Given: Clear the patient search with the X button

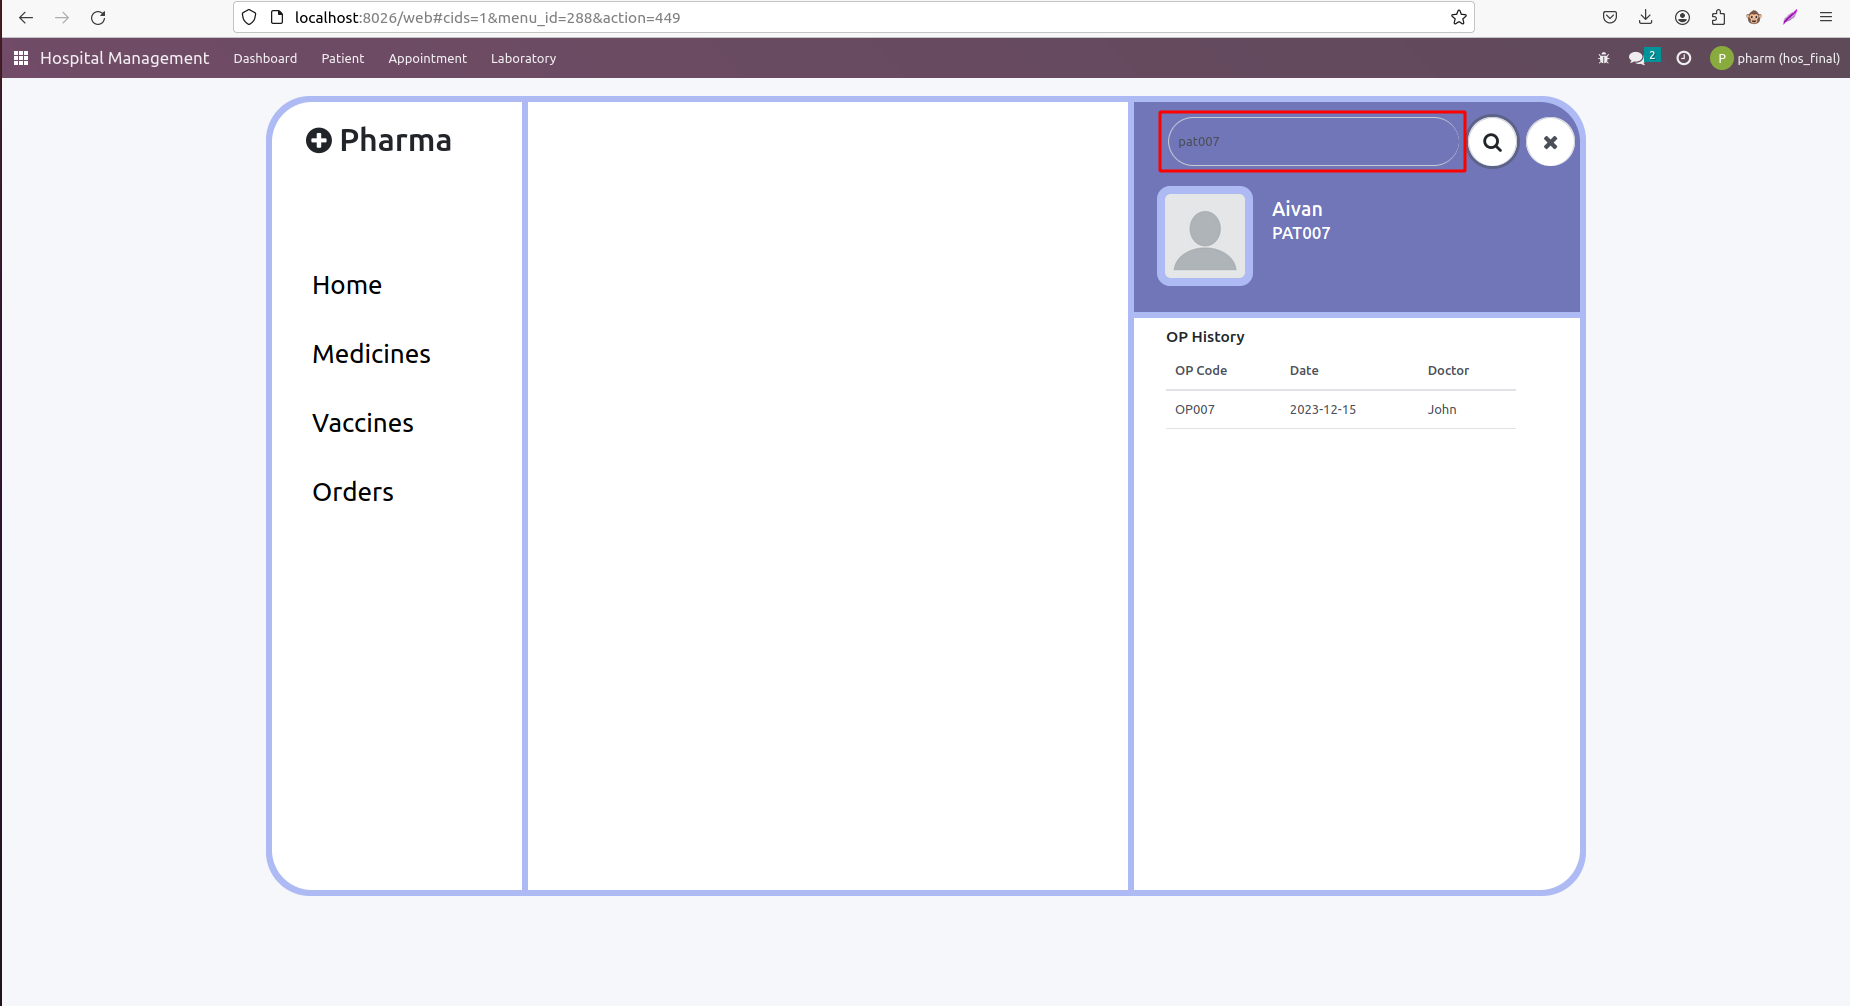Looking at the screenshot, I should pyautogui.click(x=1550, y=142).
